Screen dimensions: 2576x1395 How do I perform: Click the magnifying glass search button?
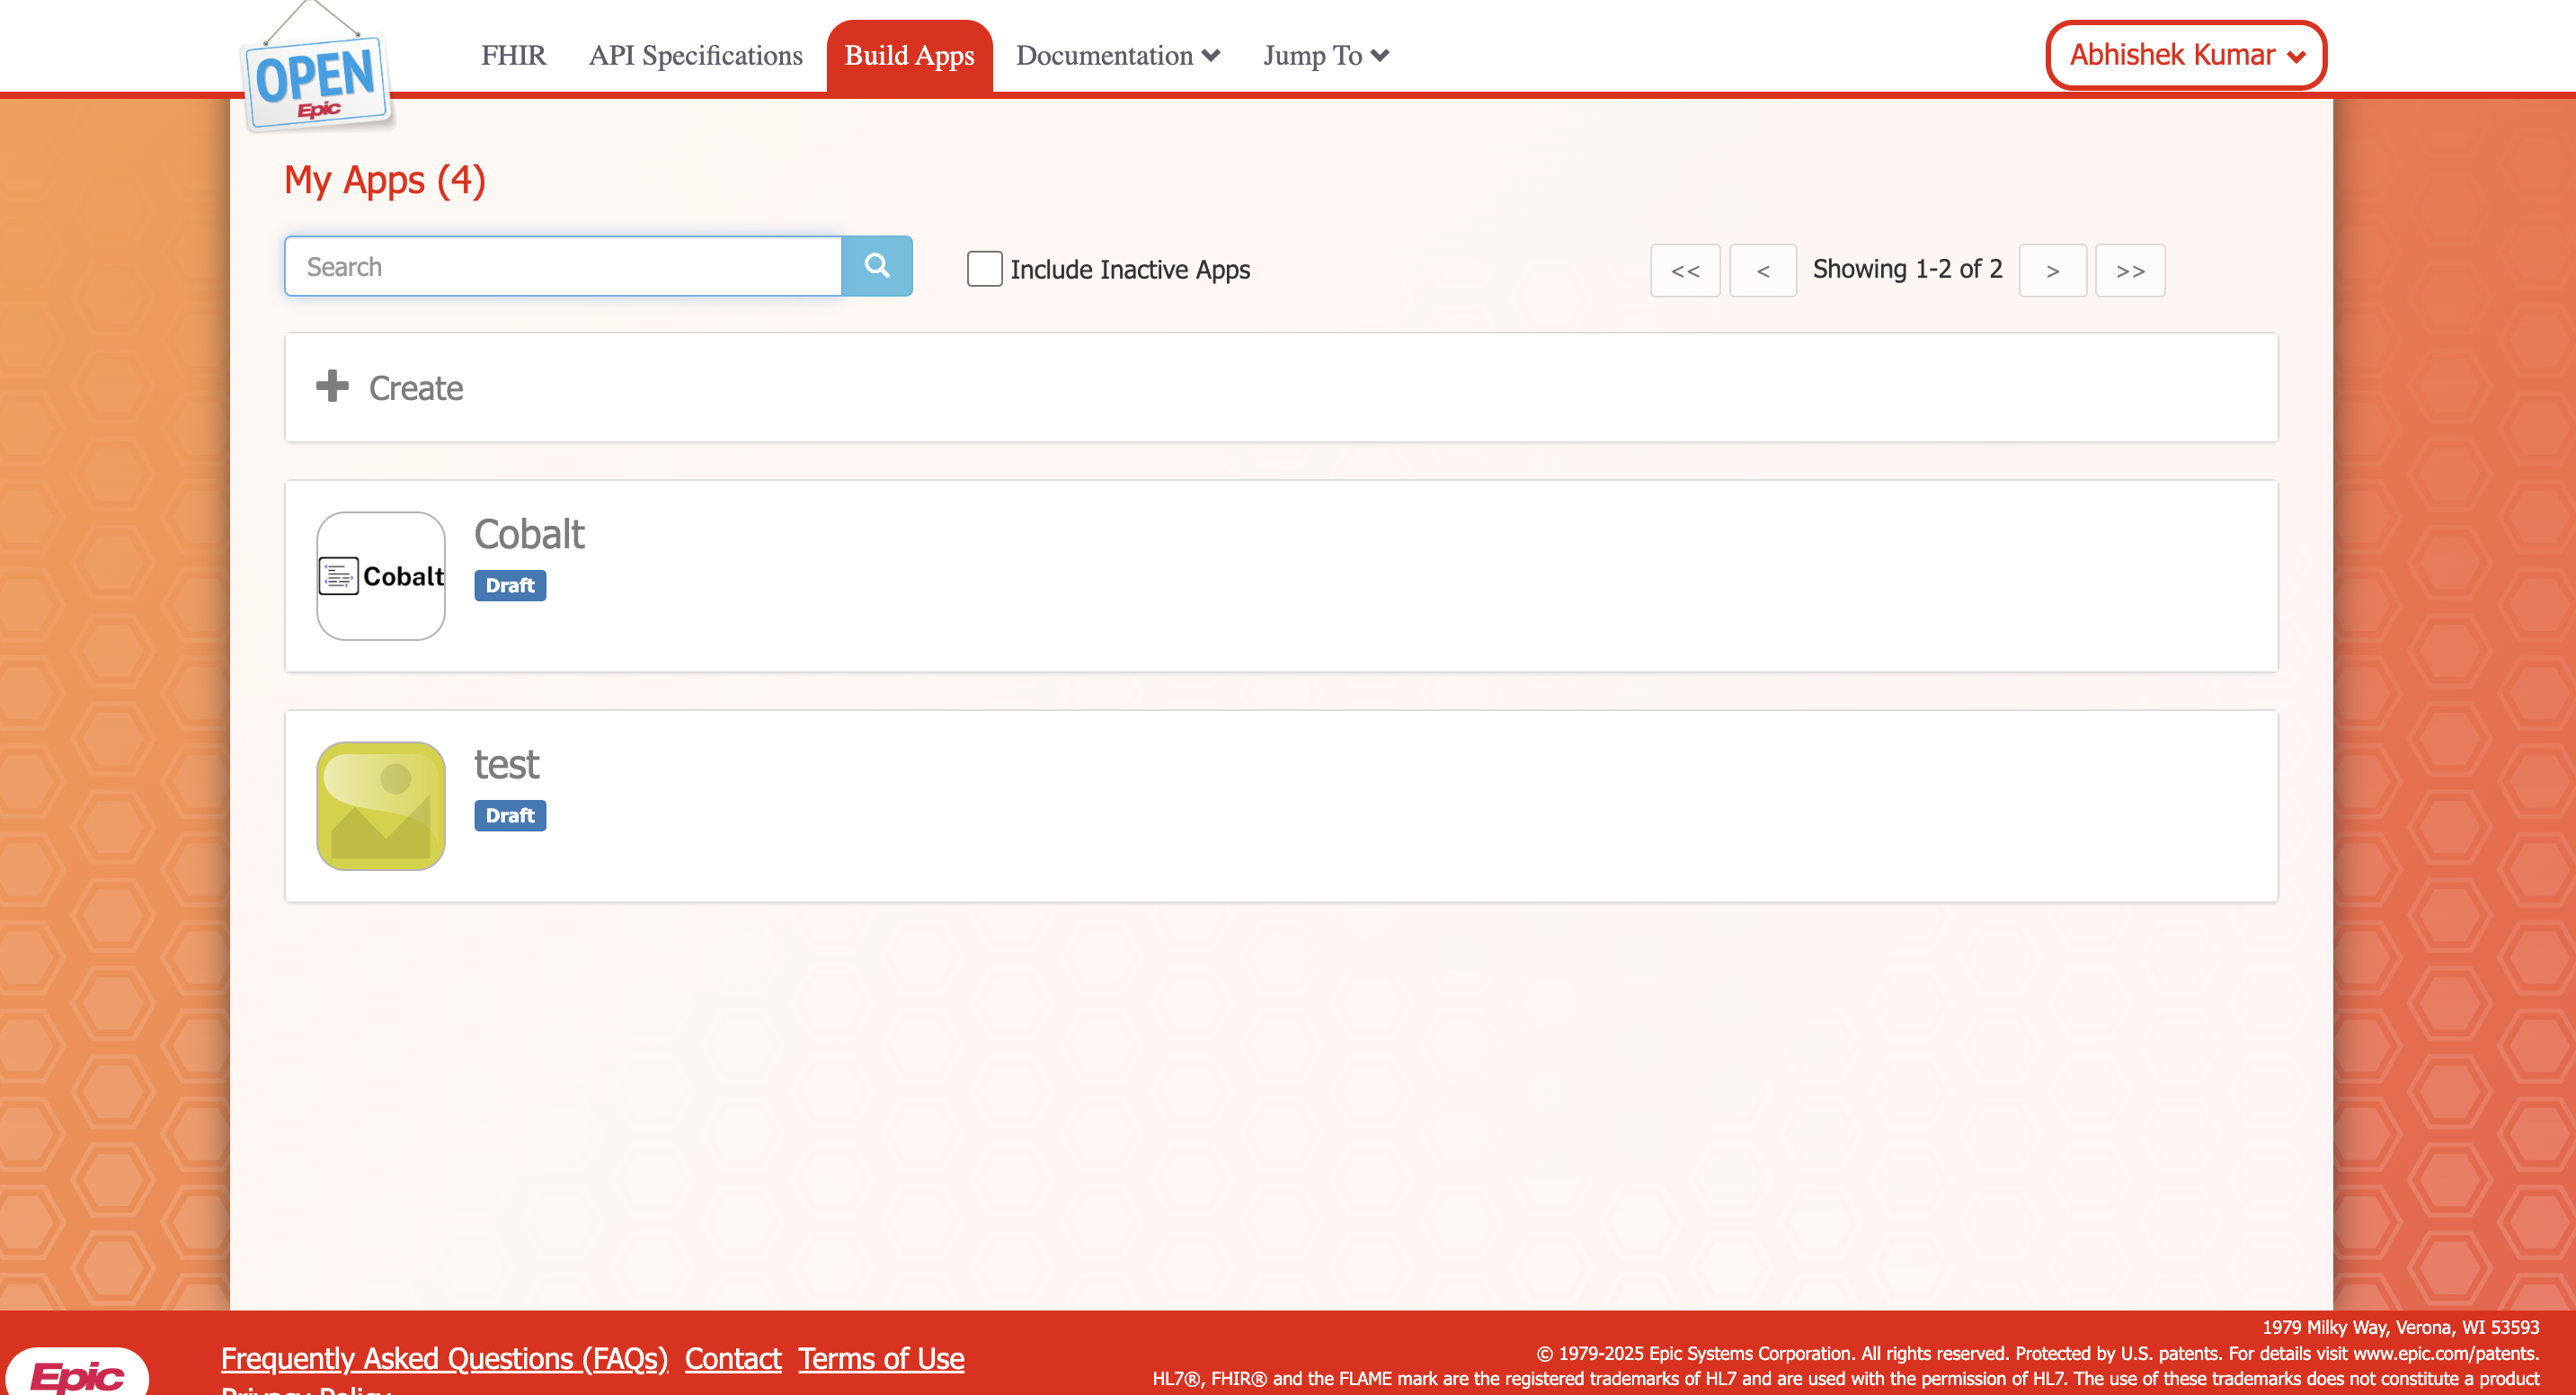[876, 266]
